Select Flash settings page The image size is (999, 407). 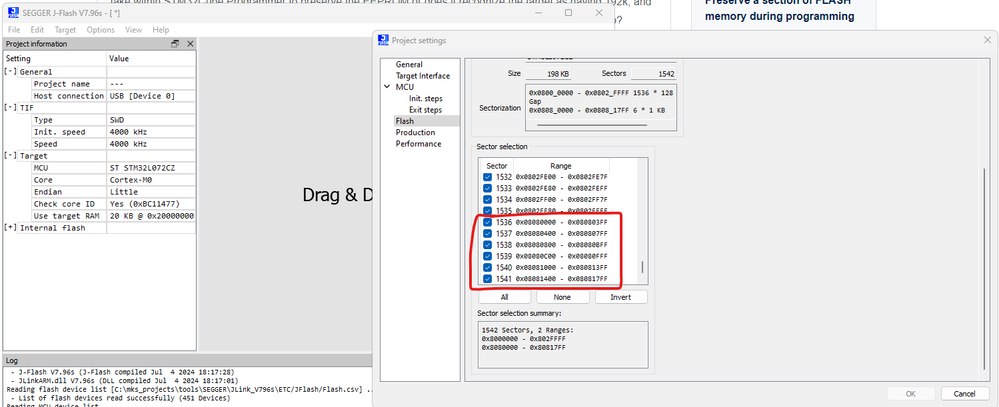point(404,121)
